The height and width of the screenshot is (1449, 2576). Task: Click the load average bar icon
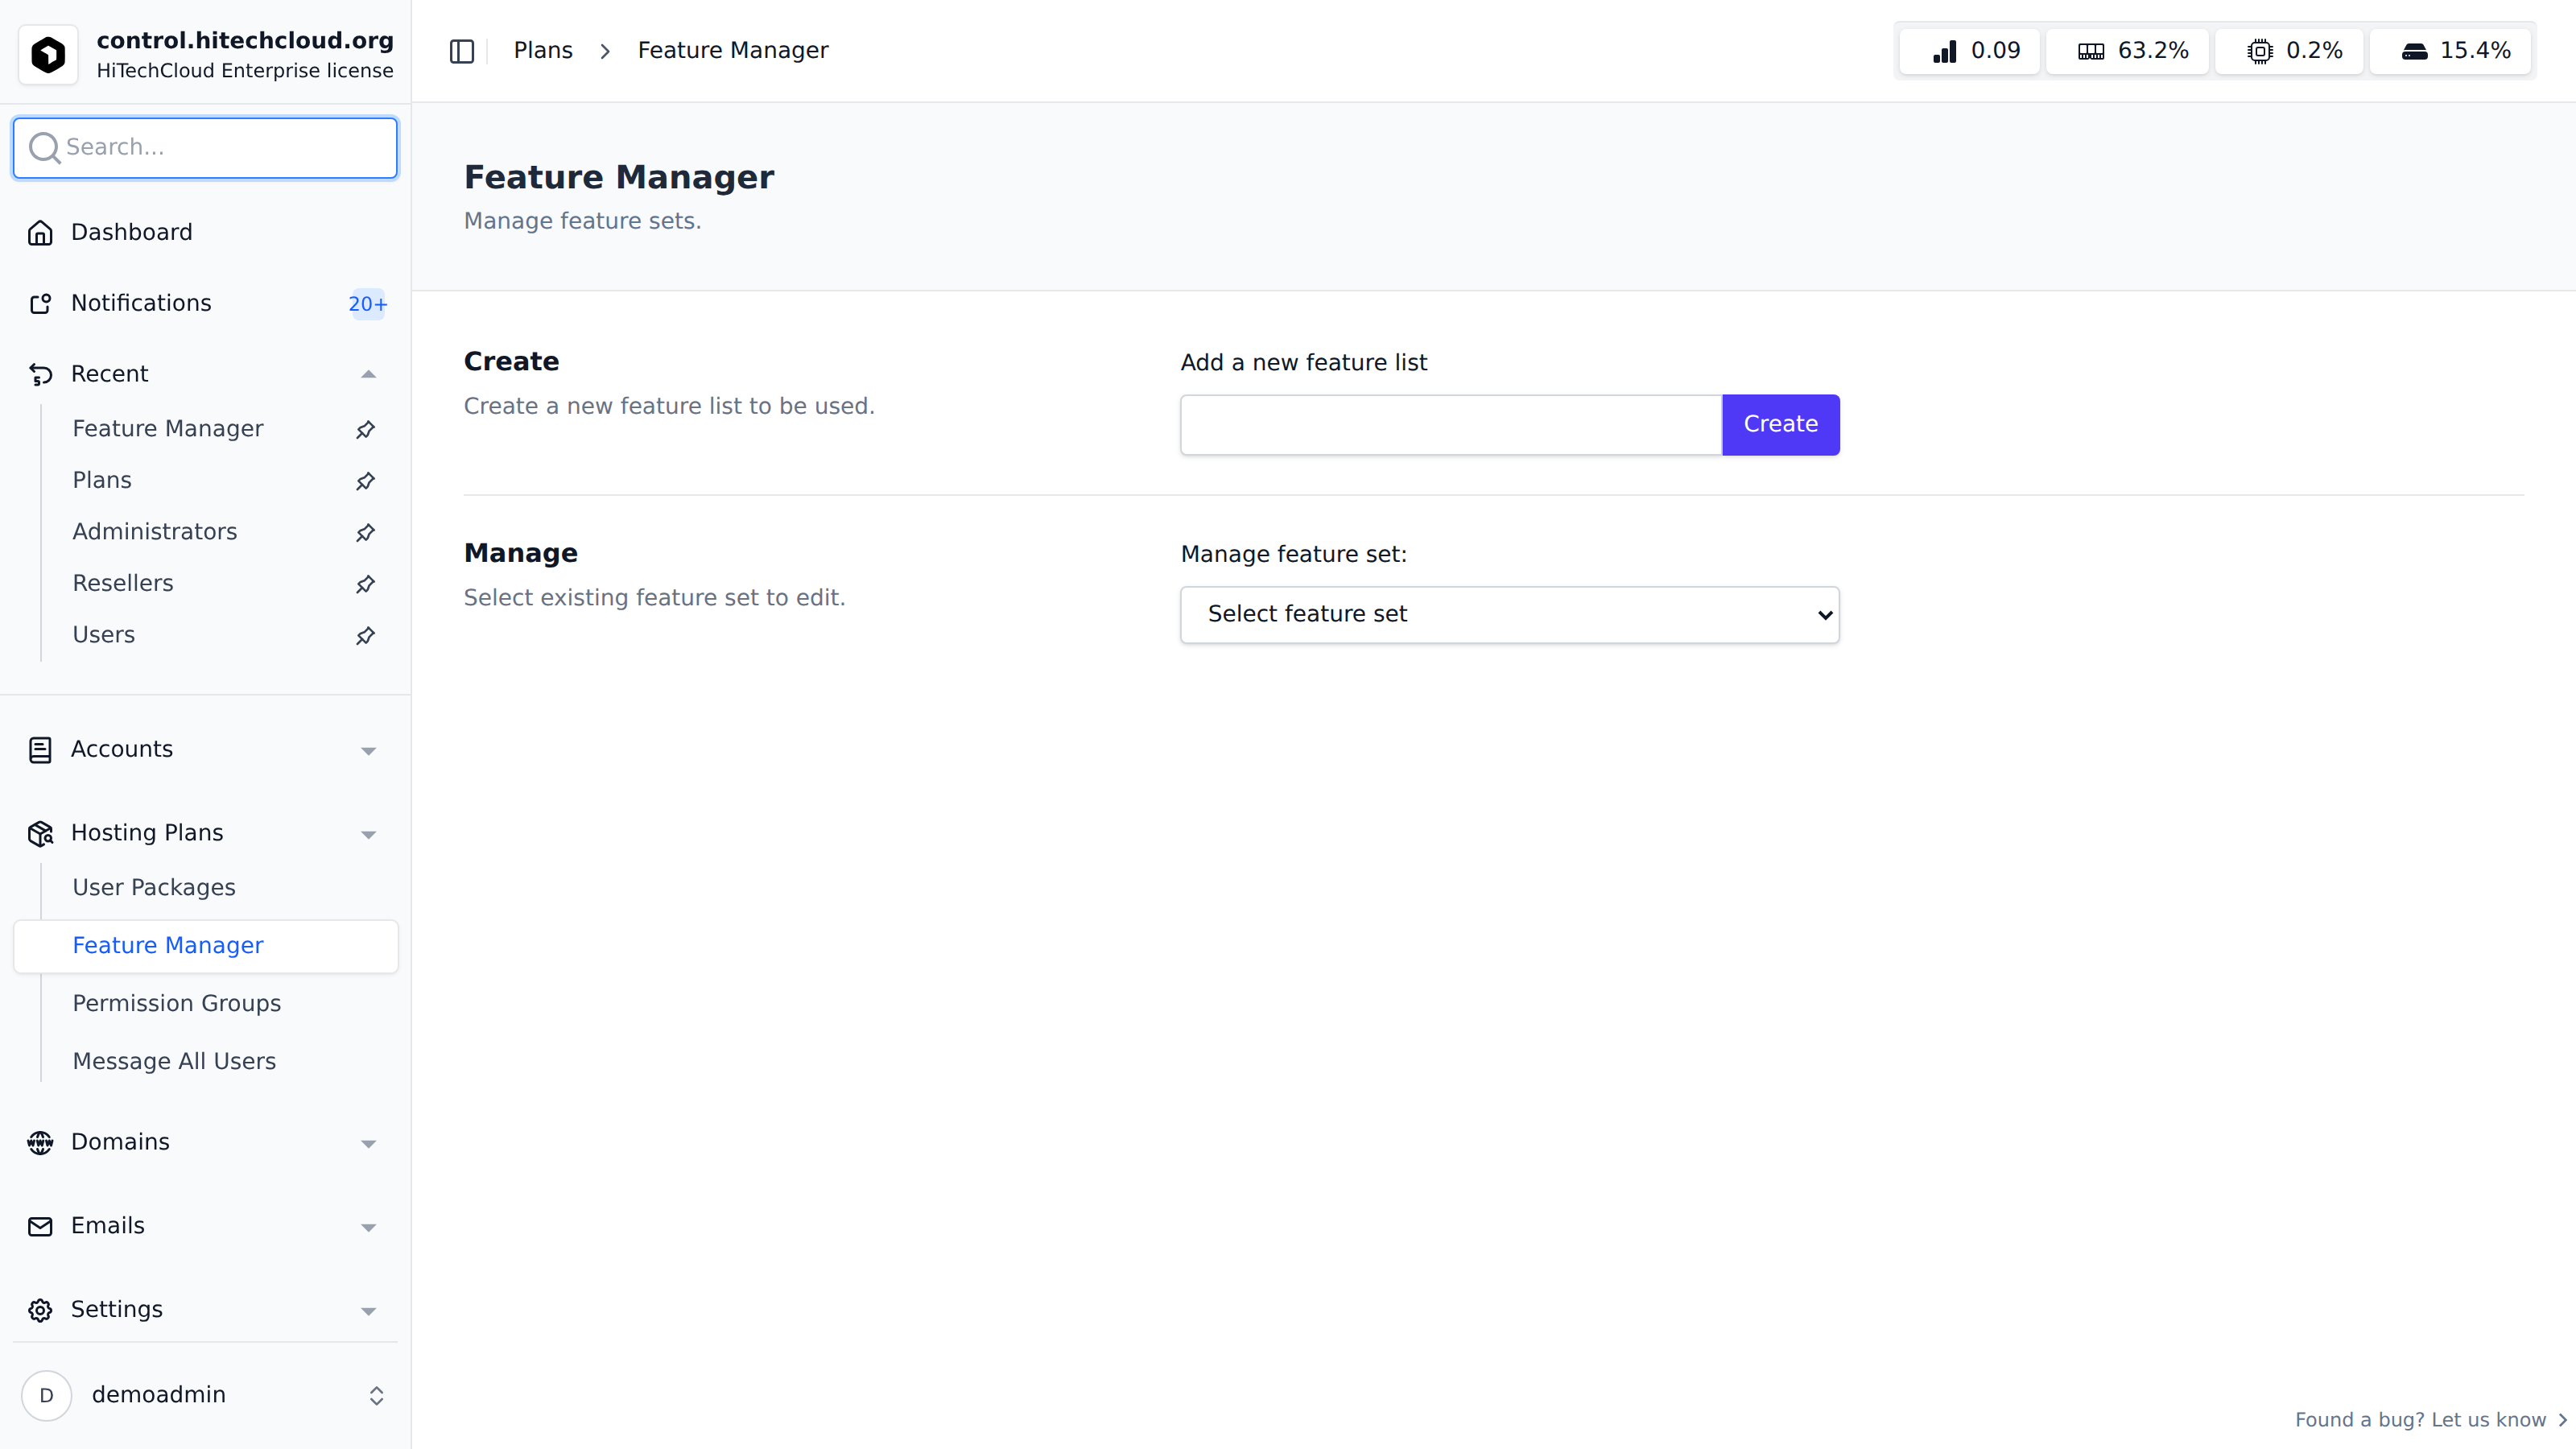tap(1945, 51)
